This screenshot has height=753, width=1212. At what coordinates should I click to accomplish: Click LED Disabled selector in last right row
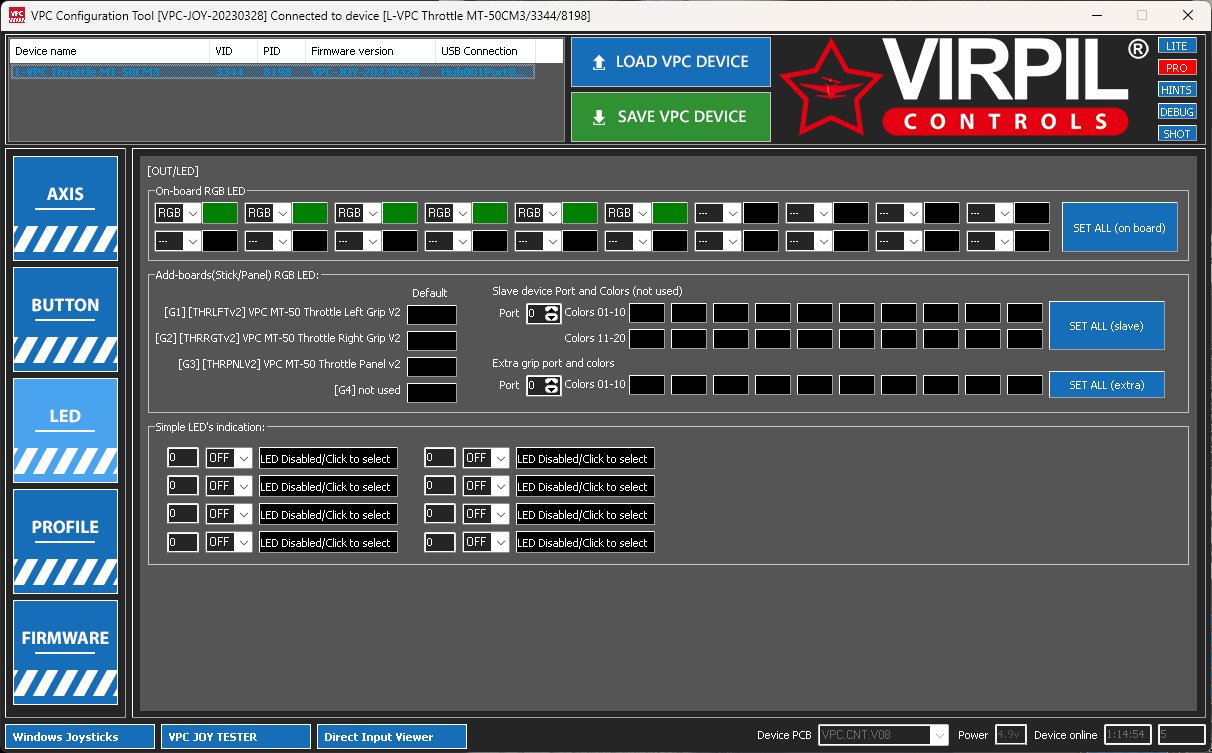click(585, 543)
